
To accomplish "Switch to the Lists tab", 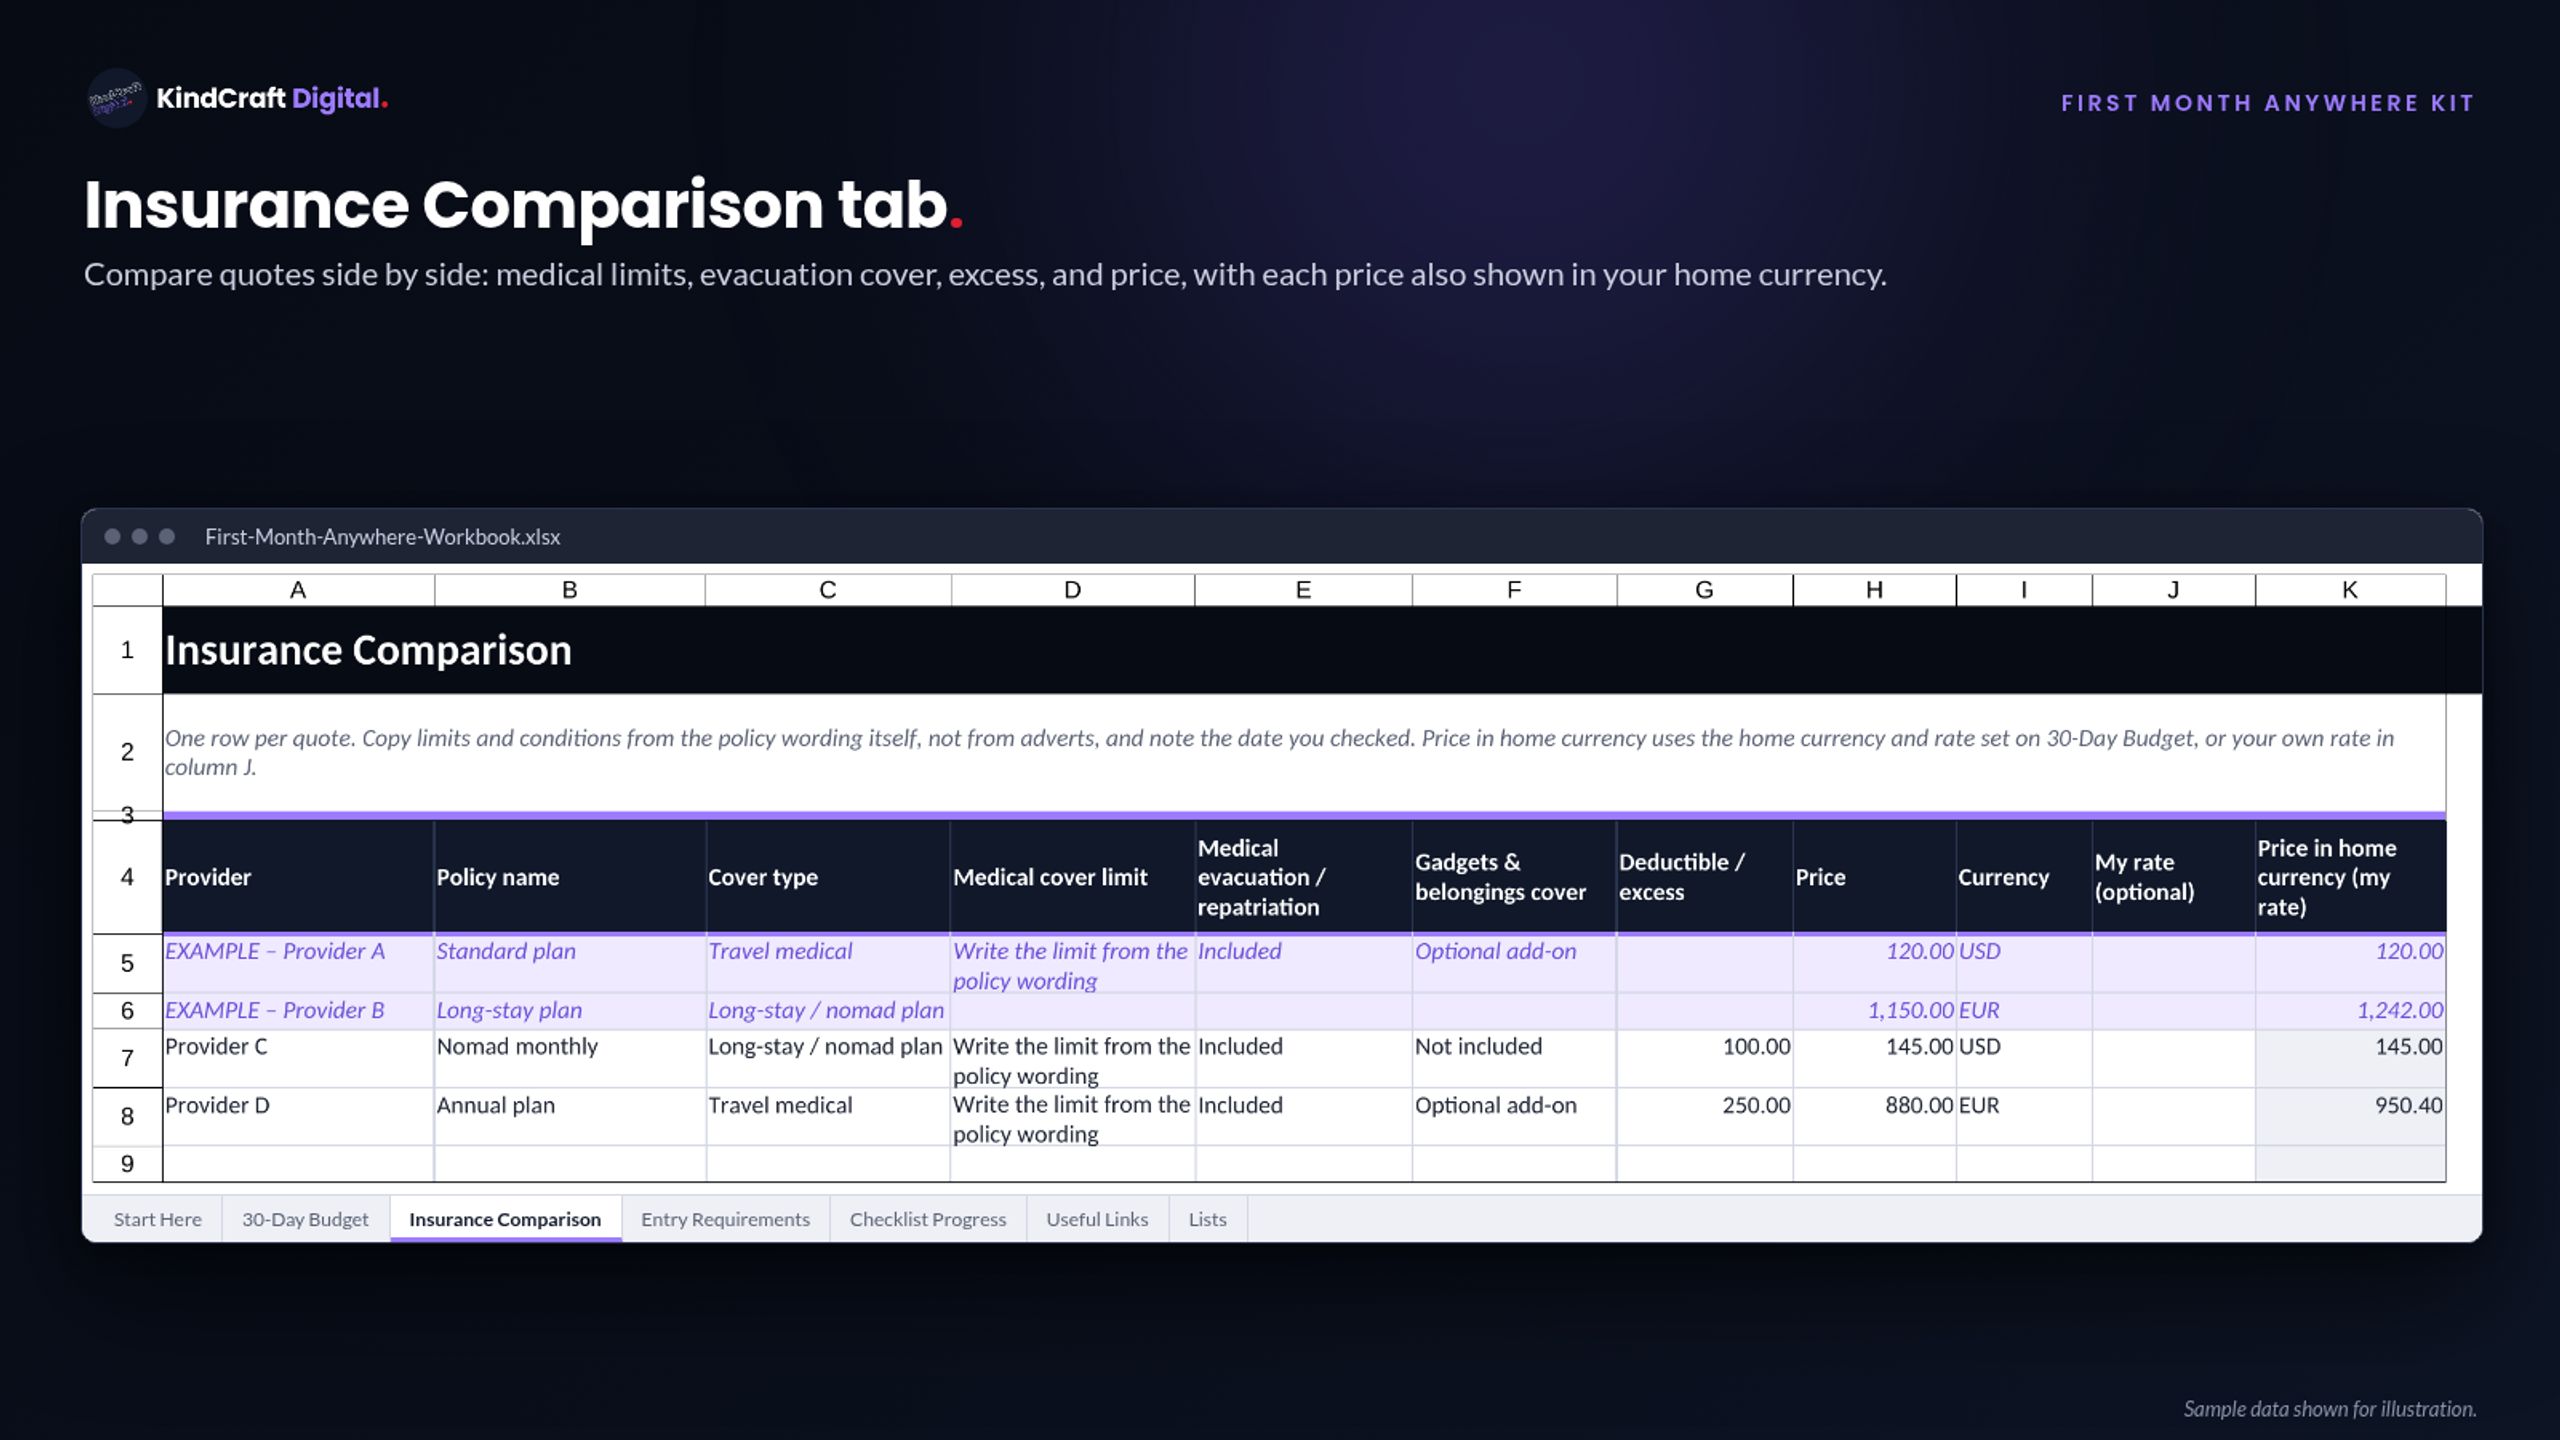I will click(x=1207, y=1219).
